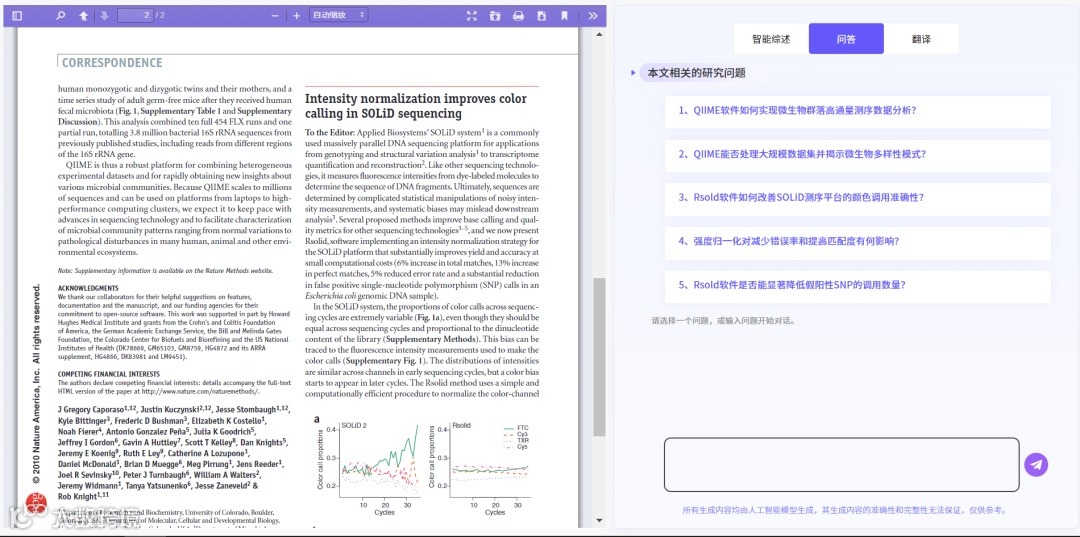The height and width of the screenshot is (537, 1080).
Task: Click the / 2 total page count
Action: pos(160,16)
